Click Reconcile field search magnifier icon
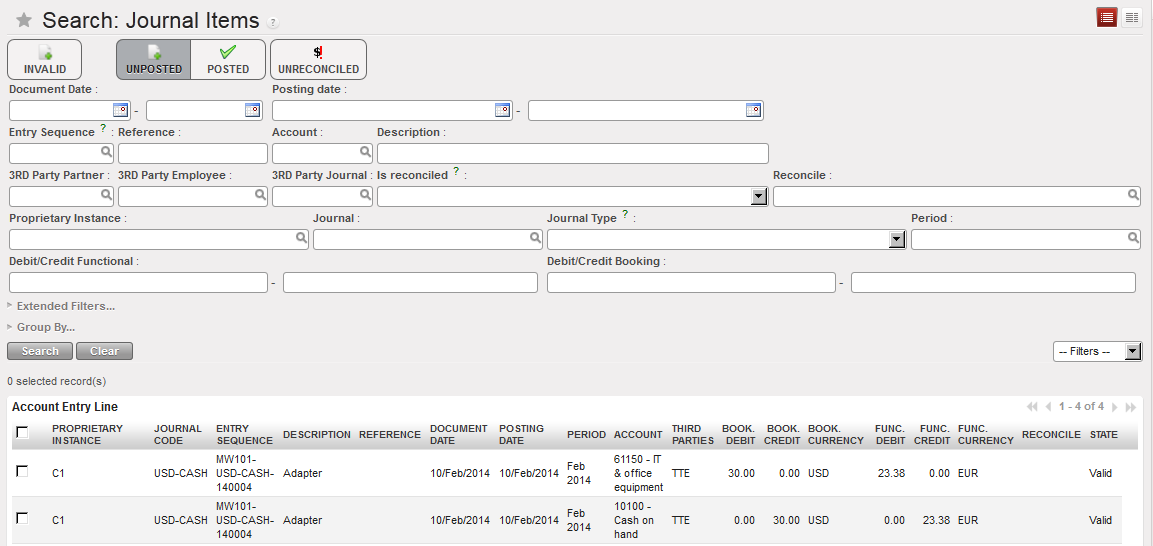The image size is (1153, 546). pos(1133,196)
